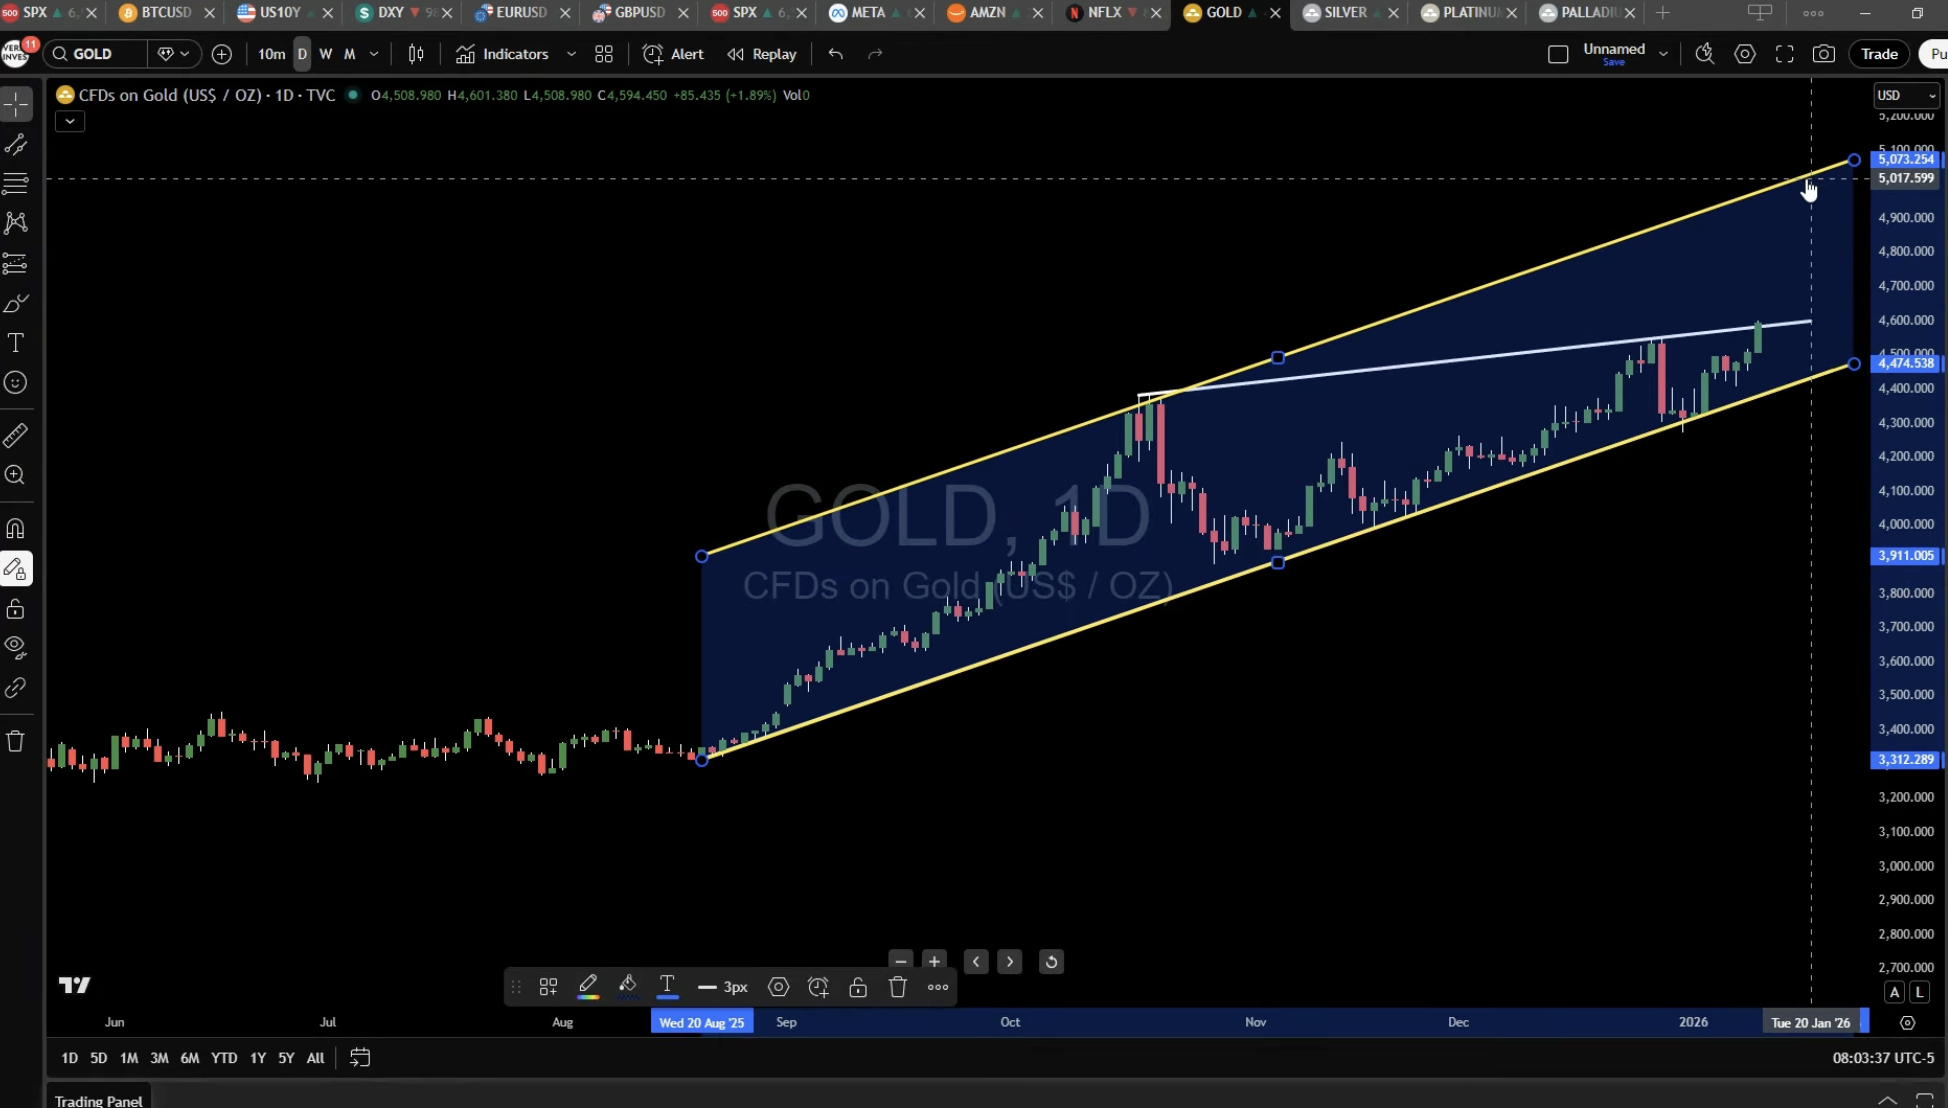Click the Trade button
1948x1108 pixels.
point(1878,54)
